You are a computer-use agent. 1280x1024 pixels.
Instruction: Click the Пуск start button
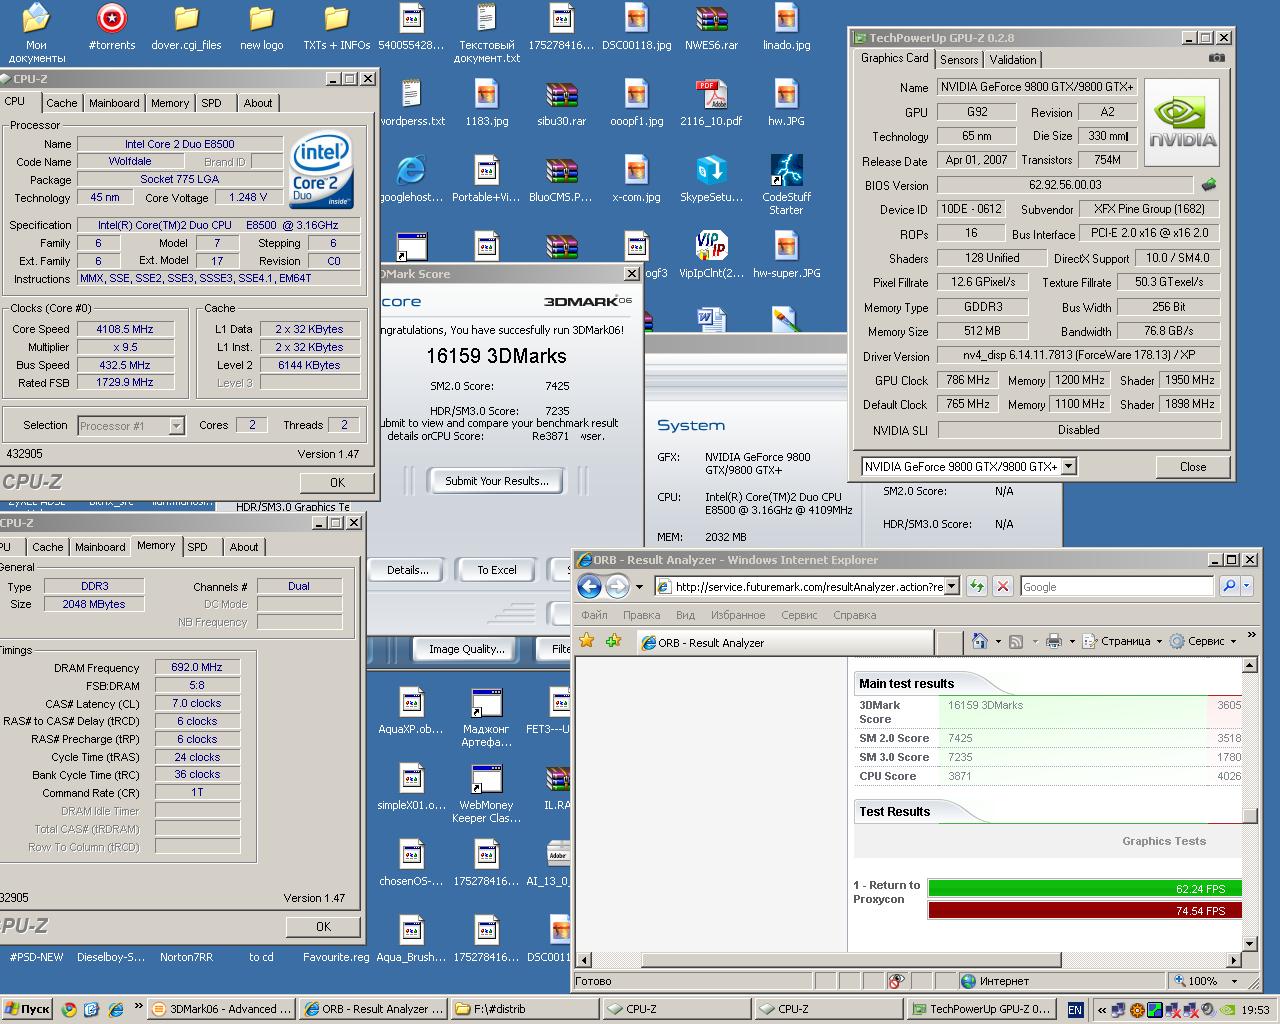point(27,1009)
